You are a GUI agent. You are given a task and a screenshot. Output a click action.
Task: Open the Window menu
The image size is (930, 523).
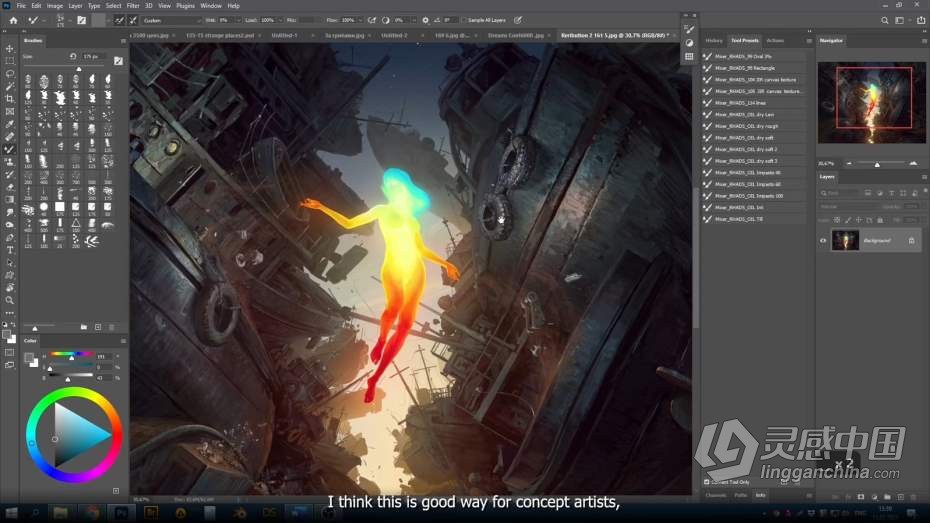tap(211, 6)
